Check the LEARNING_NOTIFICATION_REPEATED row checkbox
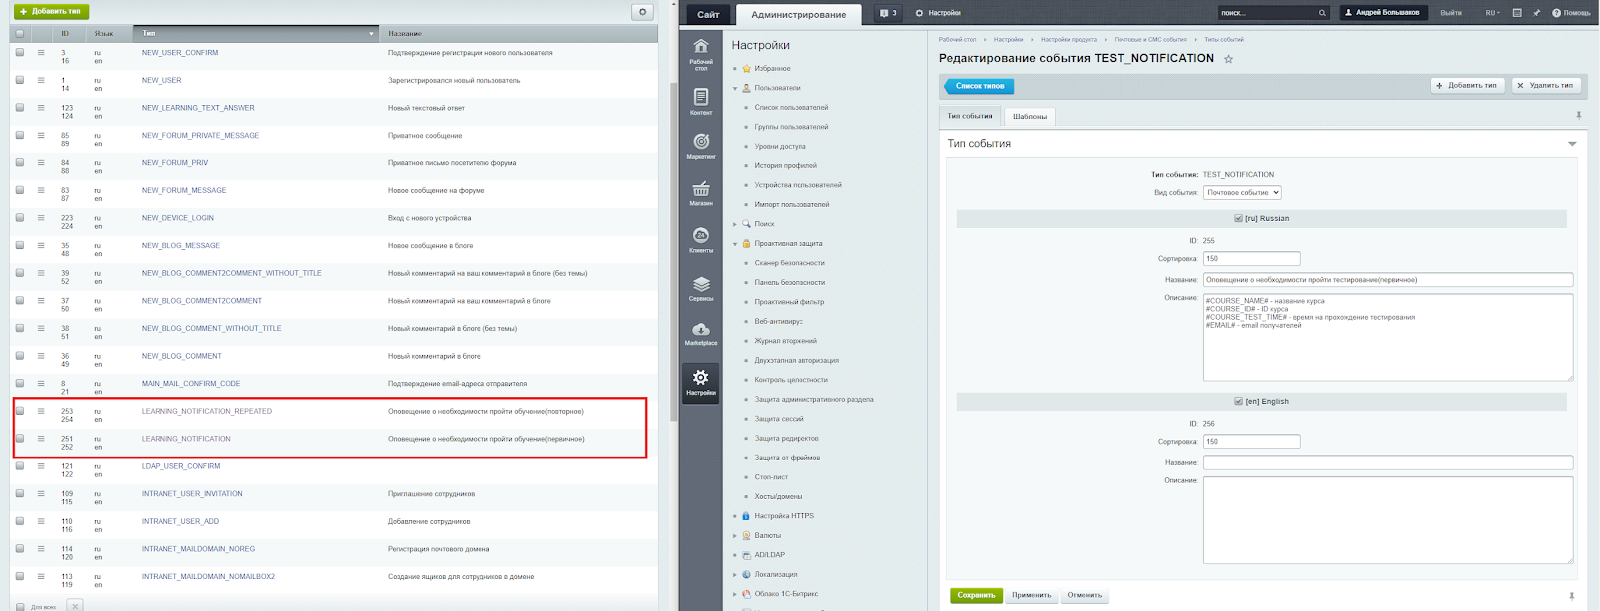1600x611 pixels. click(x=19, y=410)
